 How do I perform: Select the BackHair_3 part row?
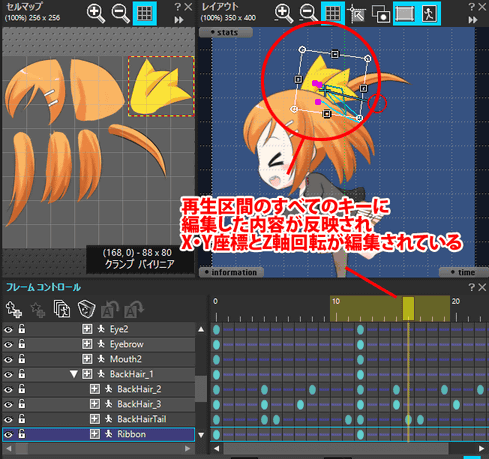click(x=99, y=404)
